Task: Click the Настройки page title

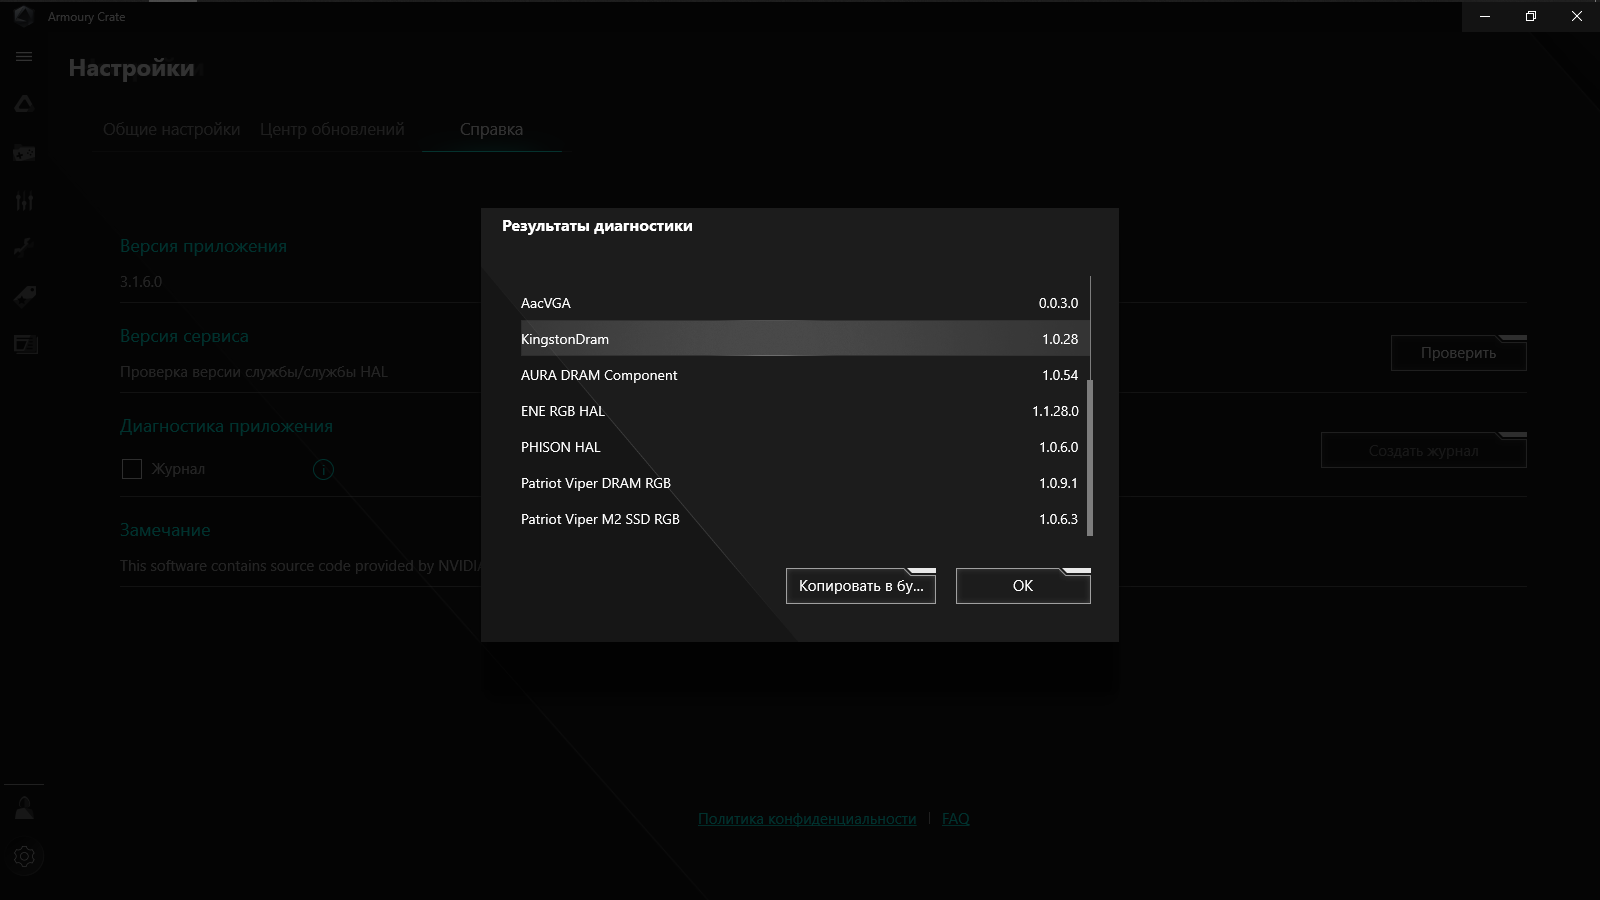Action: 131,68
